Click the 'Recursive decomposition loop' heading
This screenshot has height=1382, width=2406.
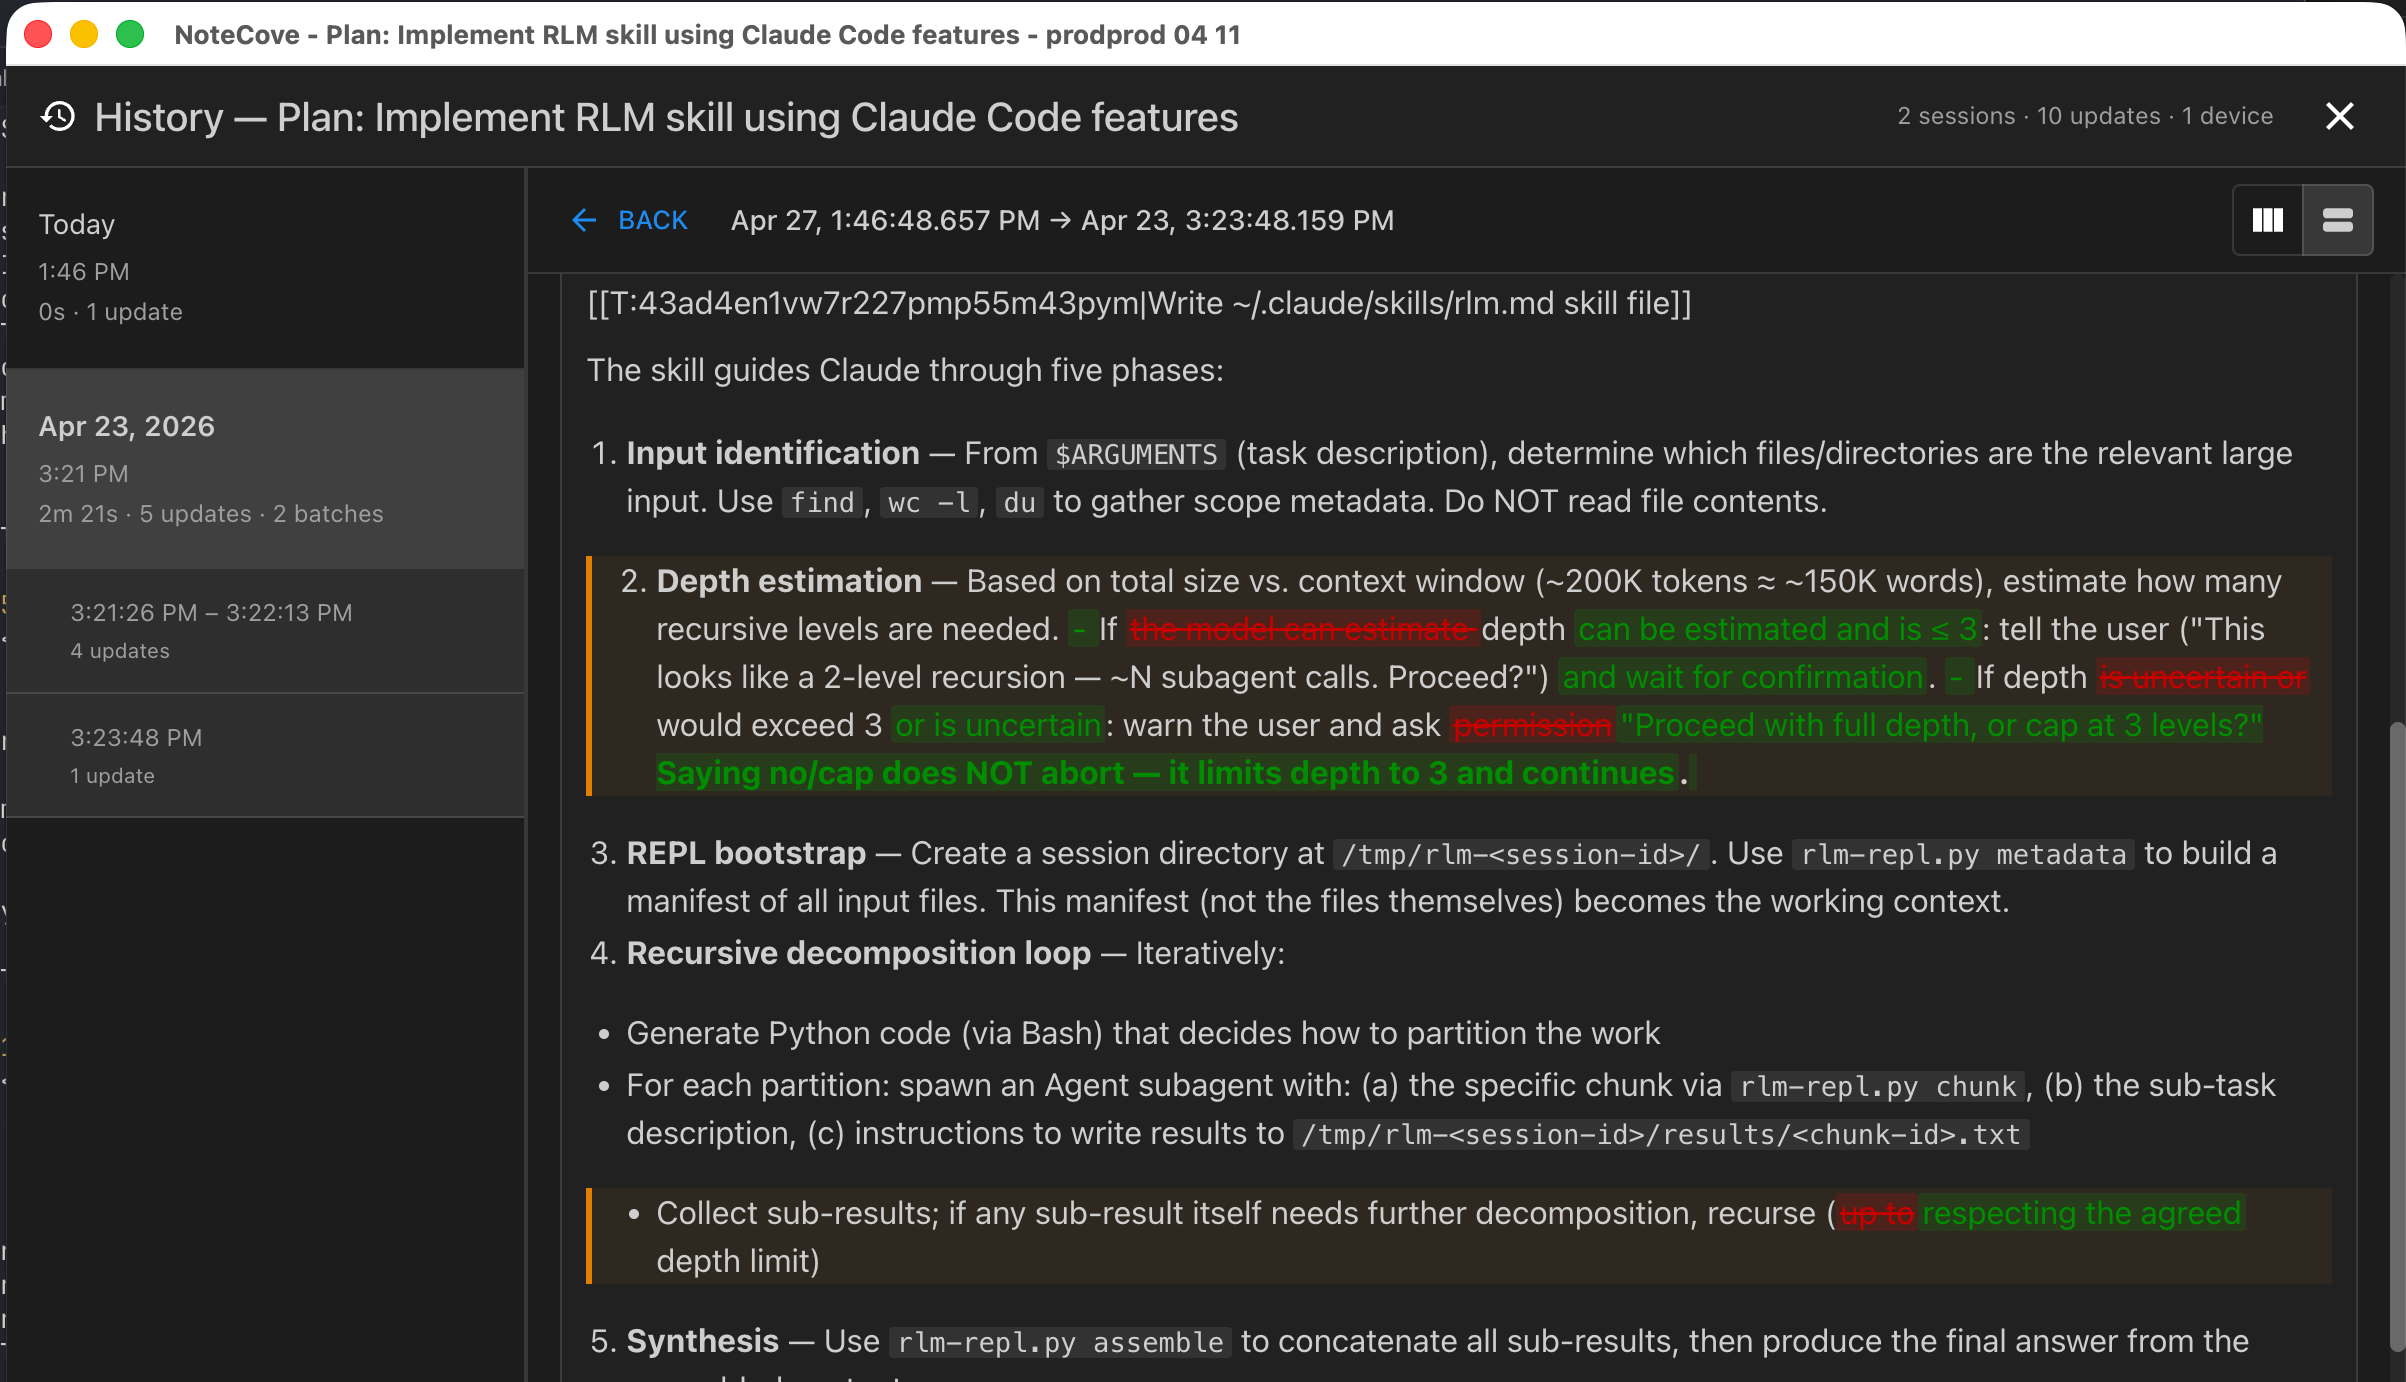click(x=858, y=953)
